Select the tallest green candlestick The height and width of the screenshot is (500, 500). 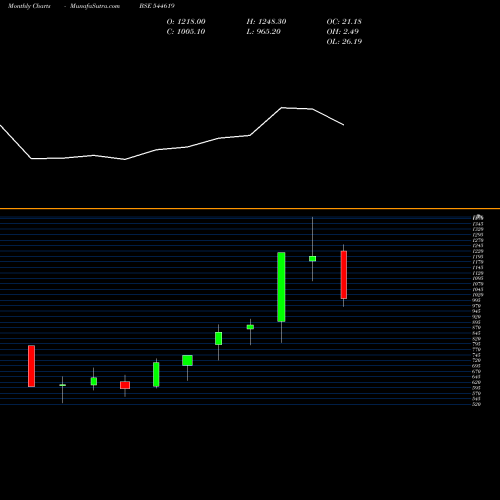click(x=281, y=287)
